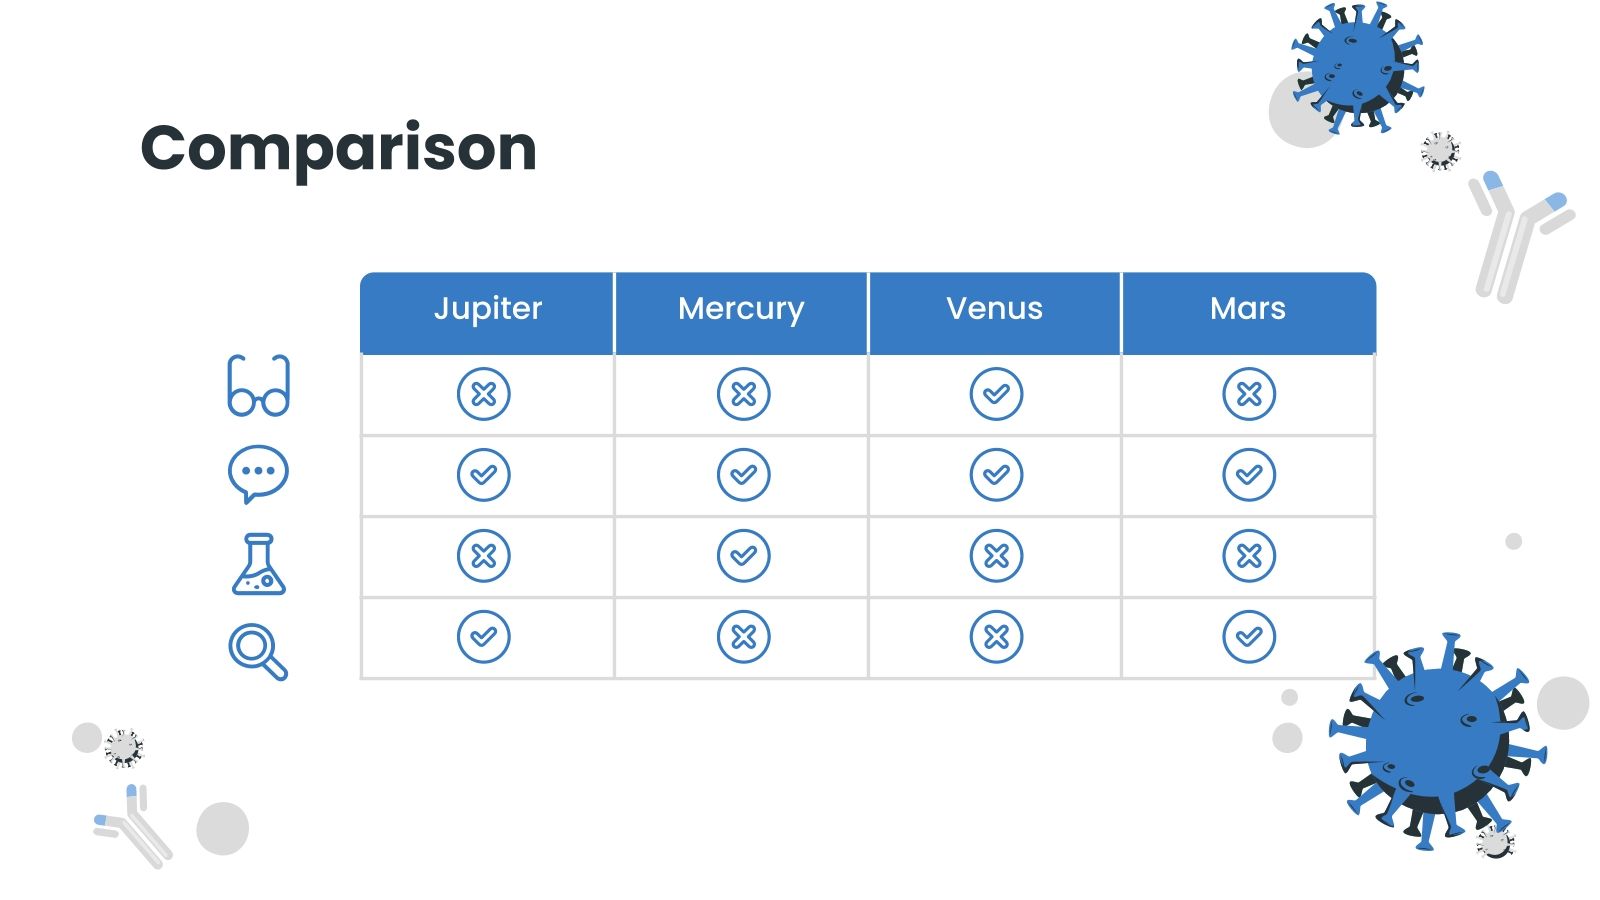
Task: Click the laboratory flask icon
Action: 259,564
